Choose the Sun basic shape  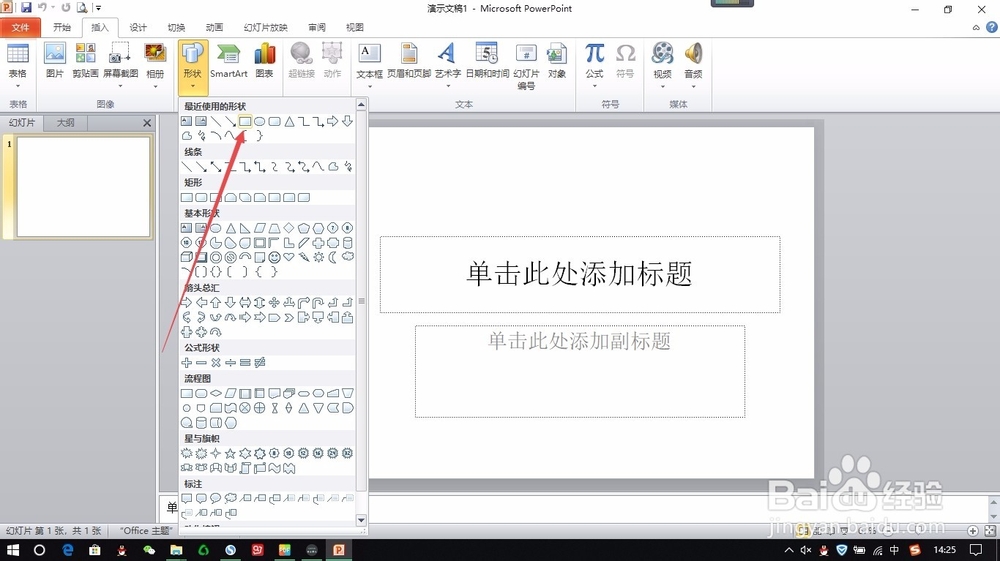(x=318, y=257)
